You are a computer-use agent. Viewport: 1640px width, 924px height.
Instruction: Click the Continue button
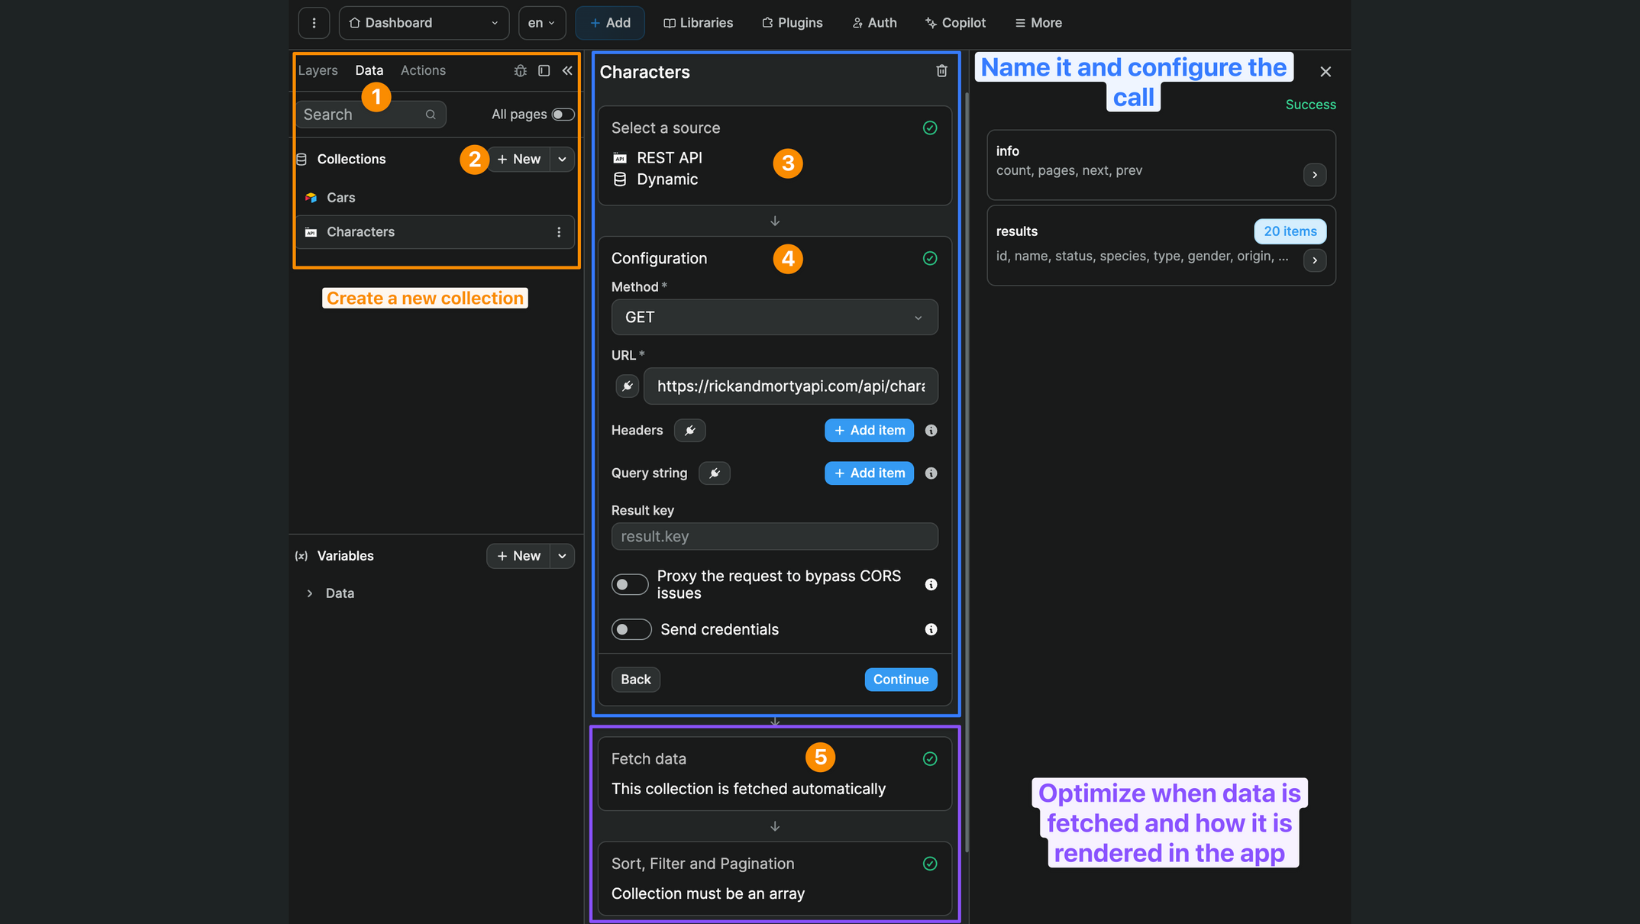coord(899,679)
